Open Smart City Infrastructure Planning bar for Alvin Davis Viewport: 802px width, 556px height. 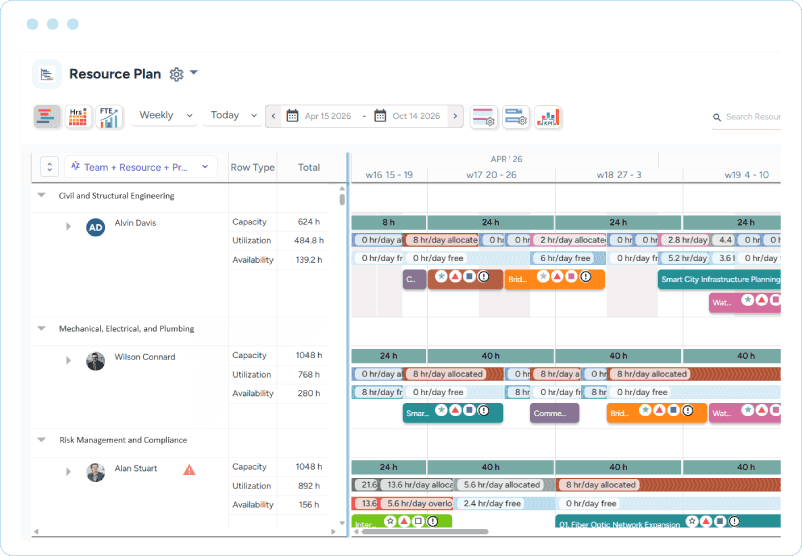(719, 279)
